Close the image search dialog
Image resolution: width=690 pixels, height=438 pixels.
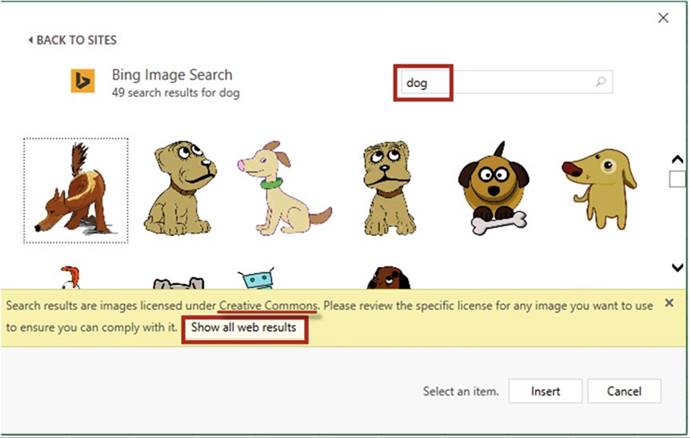click(662, 17)
